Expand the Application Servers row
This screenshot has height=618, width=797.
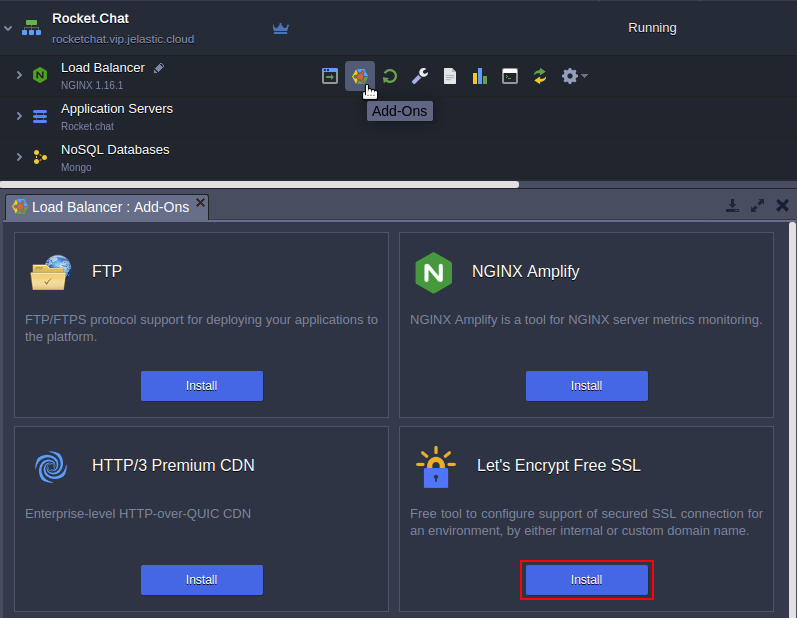click(x=19, y=116)
